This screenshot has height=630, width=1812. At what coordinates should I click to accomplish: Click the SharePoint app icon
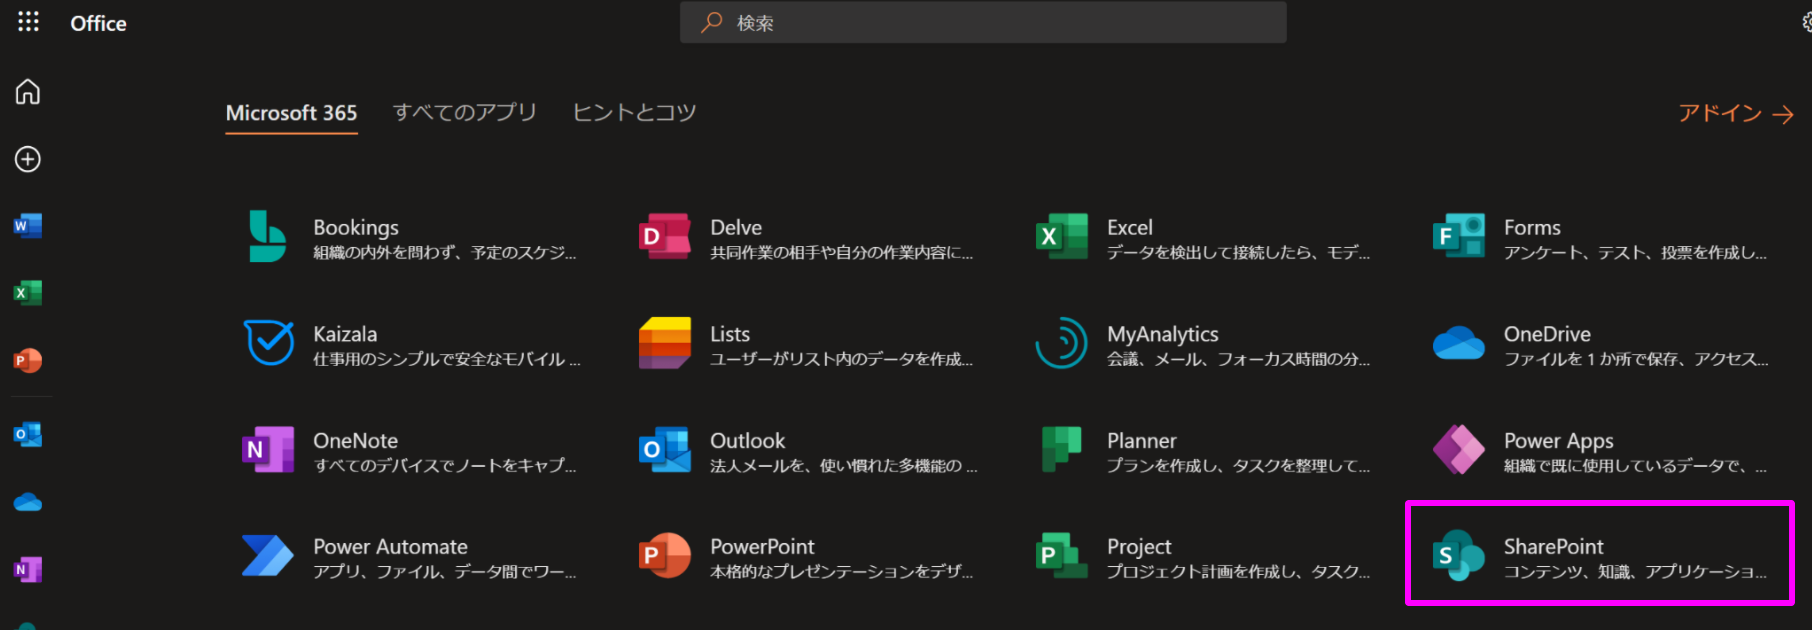[x=1459, y=556]
